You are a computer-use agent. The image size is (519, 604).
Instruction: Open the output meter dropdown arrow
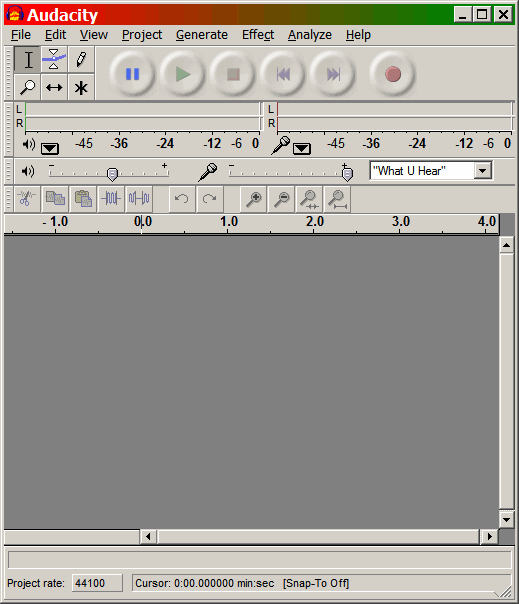click(50, 148)
